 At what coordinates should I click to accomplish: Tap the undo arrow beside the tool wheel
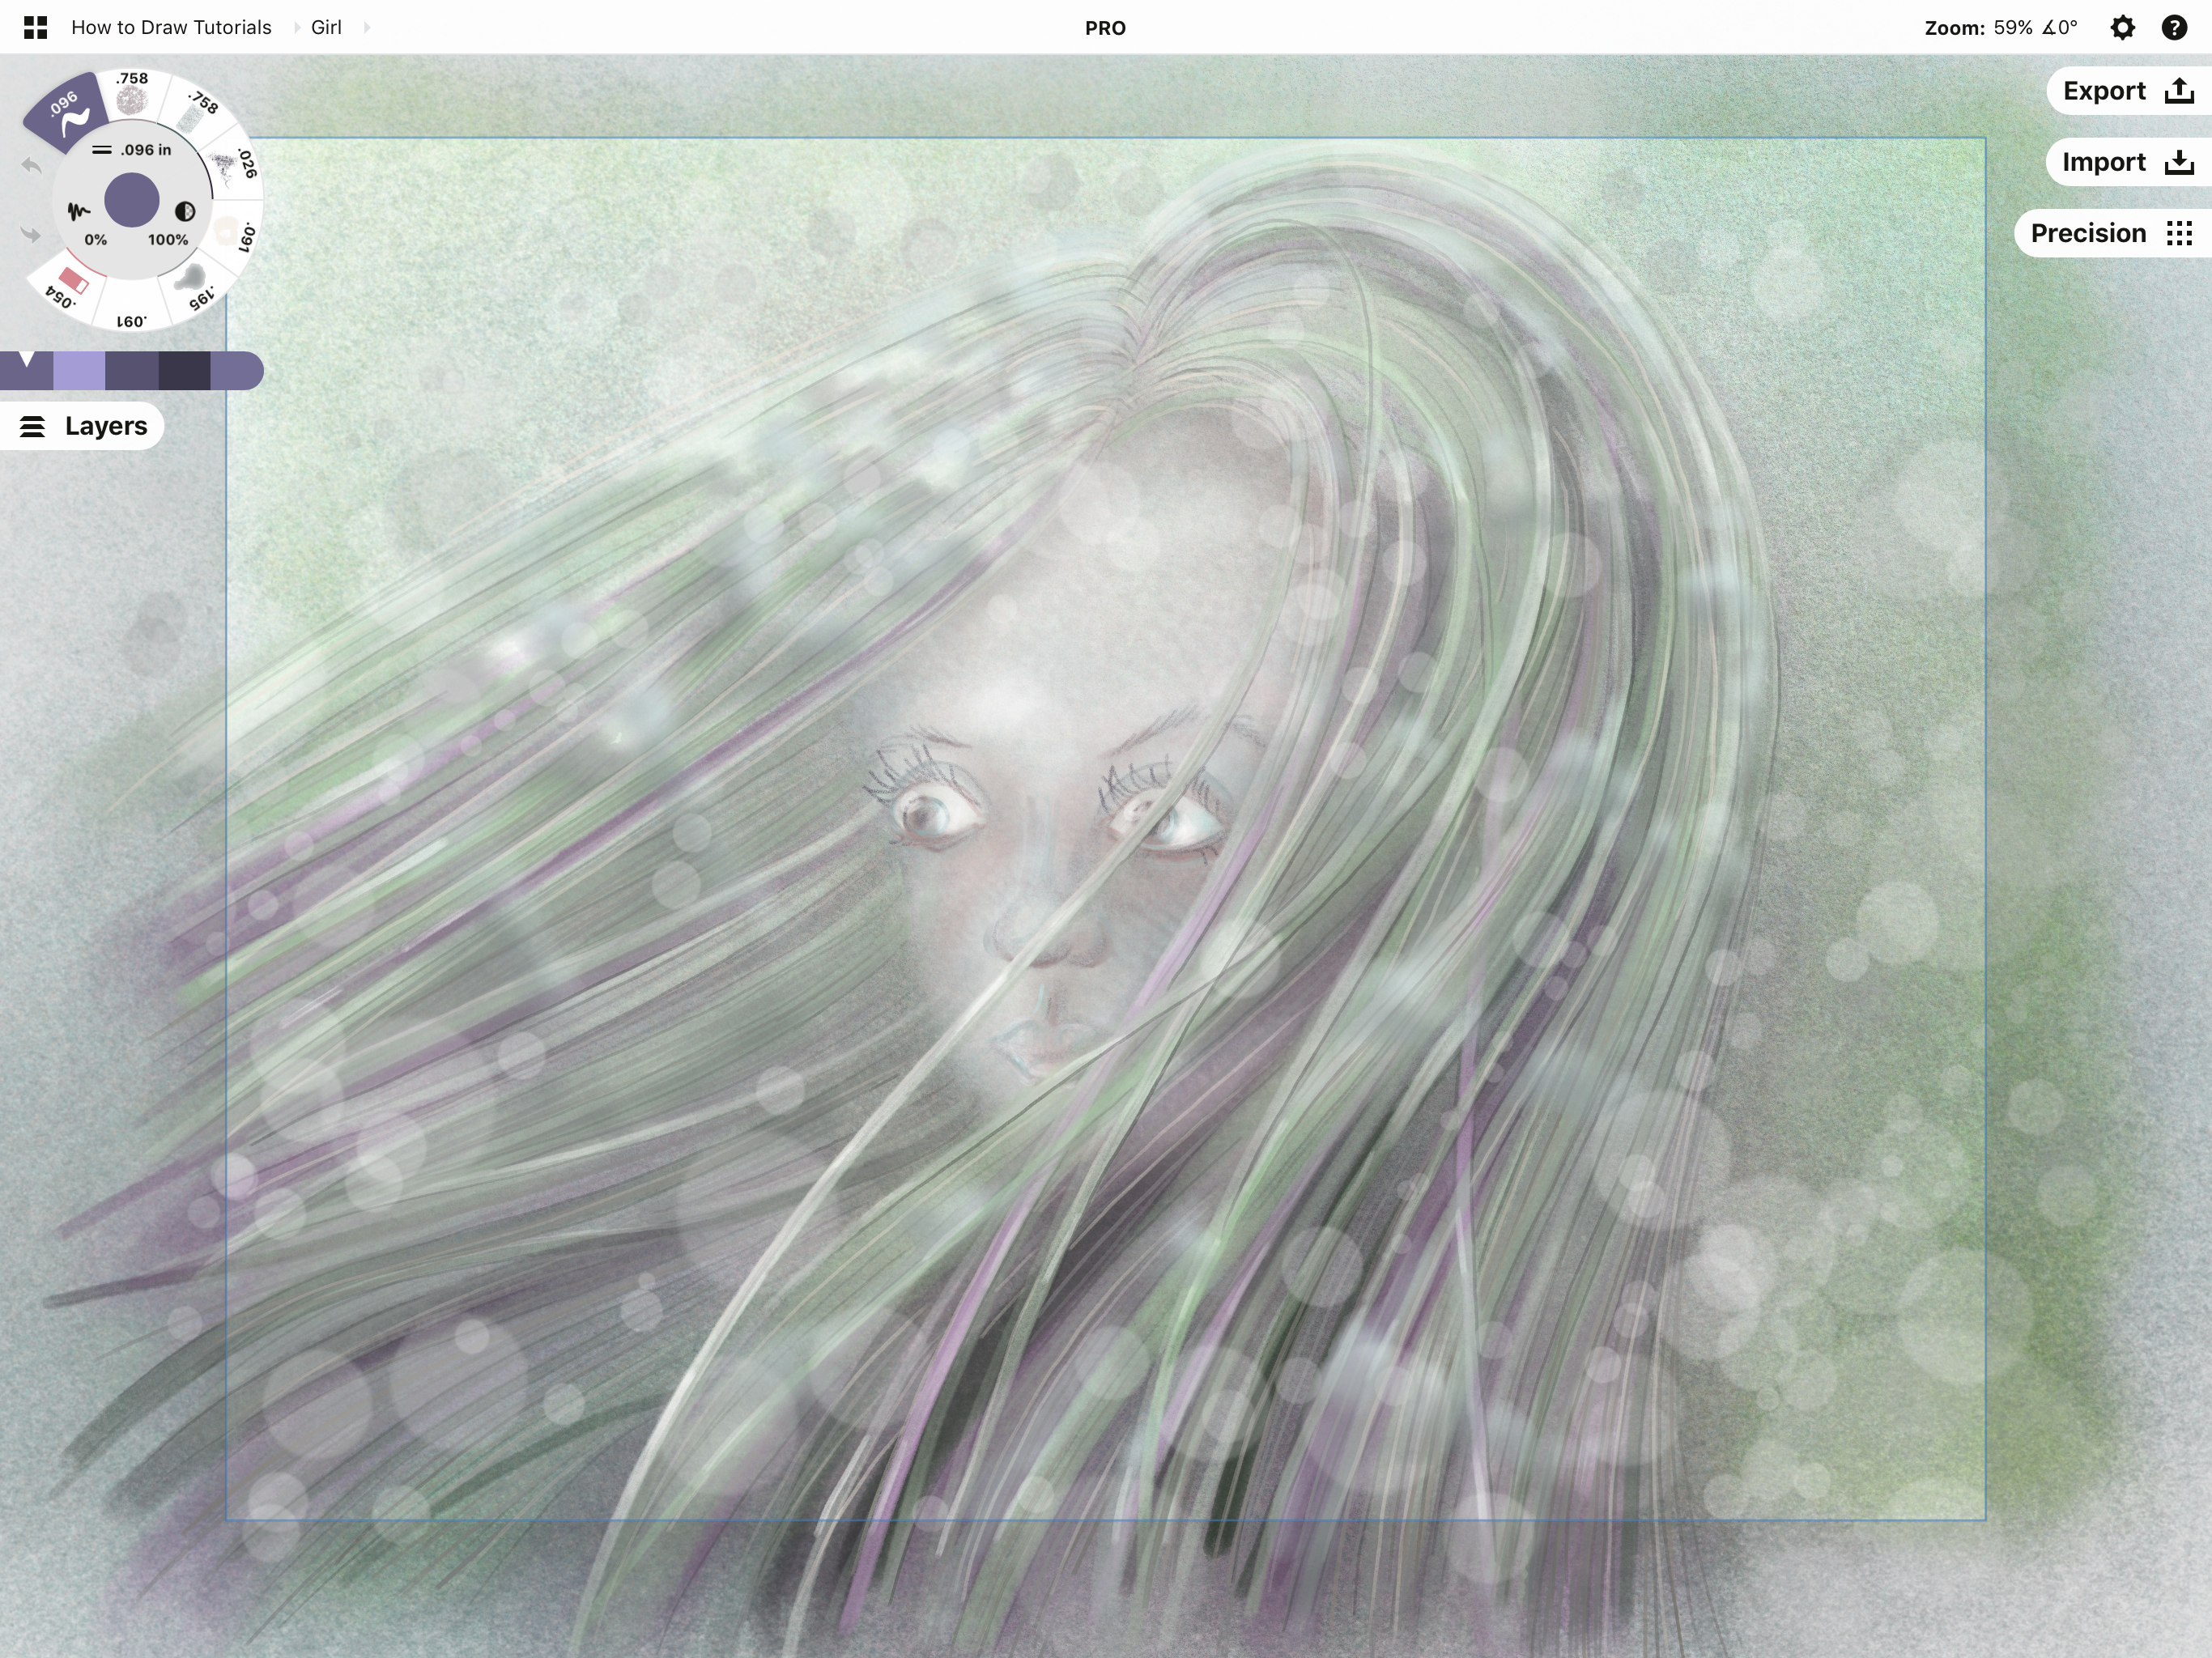click(x=32, y=166)
